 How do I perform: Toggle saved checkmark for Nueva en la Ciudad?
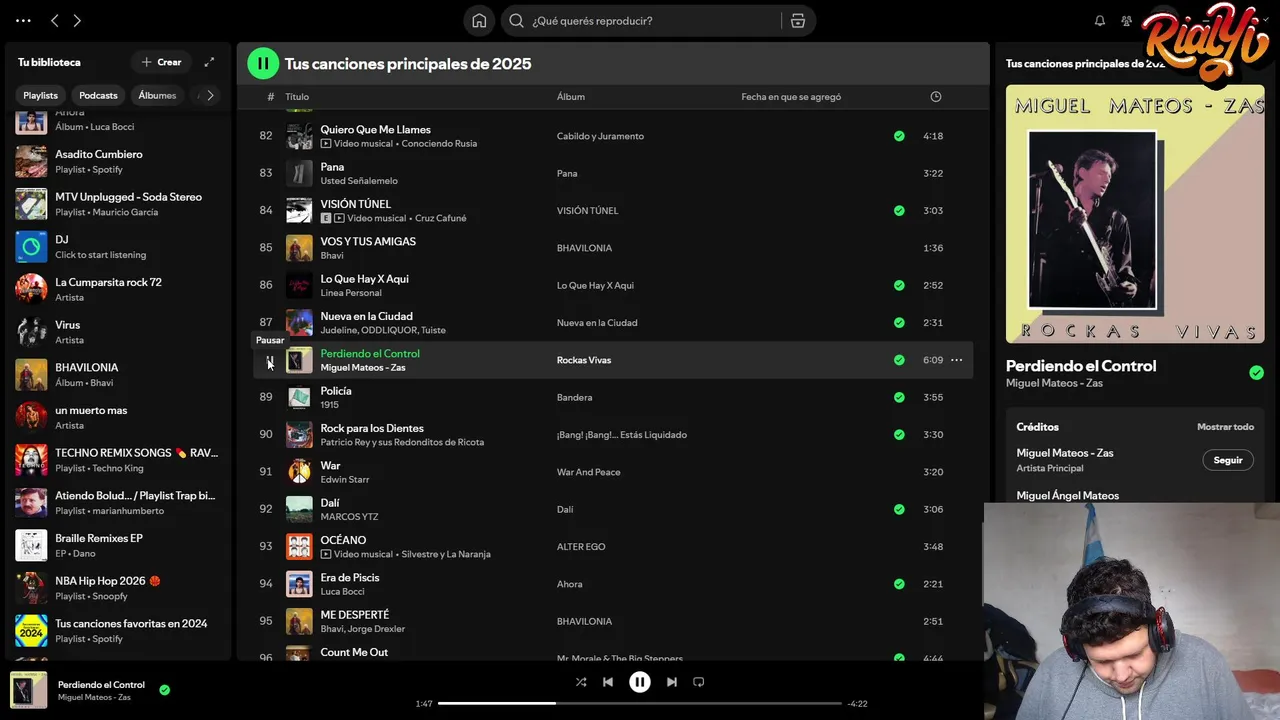[899, 323]
